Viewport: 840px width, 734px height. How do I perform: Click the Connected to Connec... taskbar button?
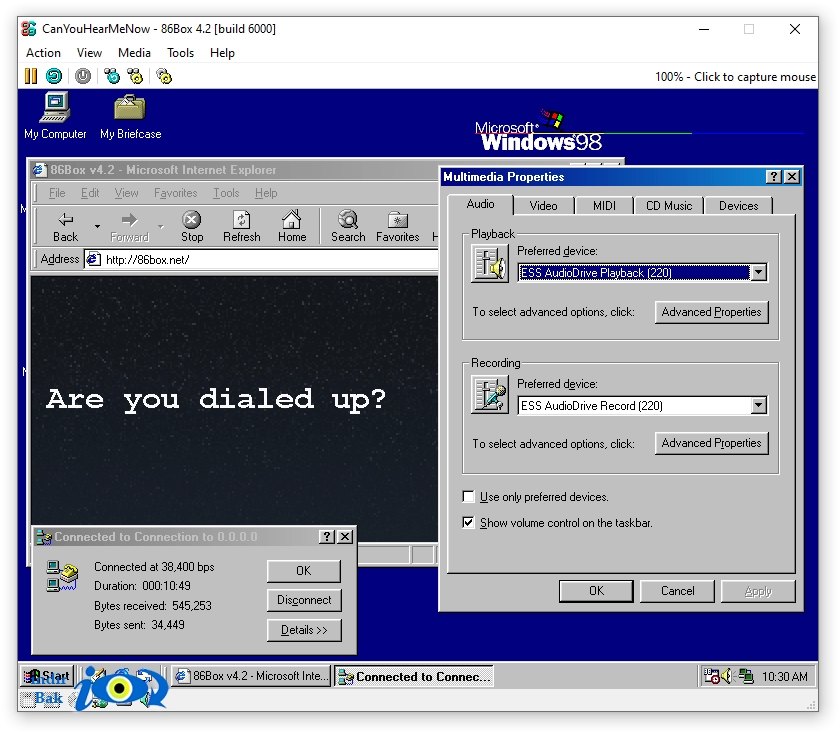[x=414, y=676]
